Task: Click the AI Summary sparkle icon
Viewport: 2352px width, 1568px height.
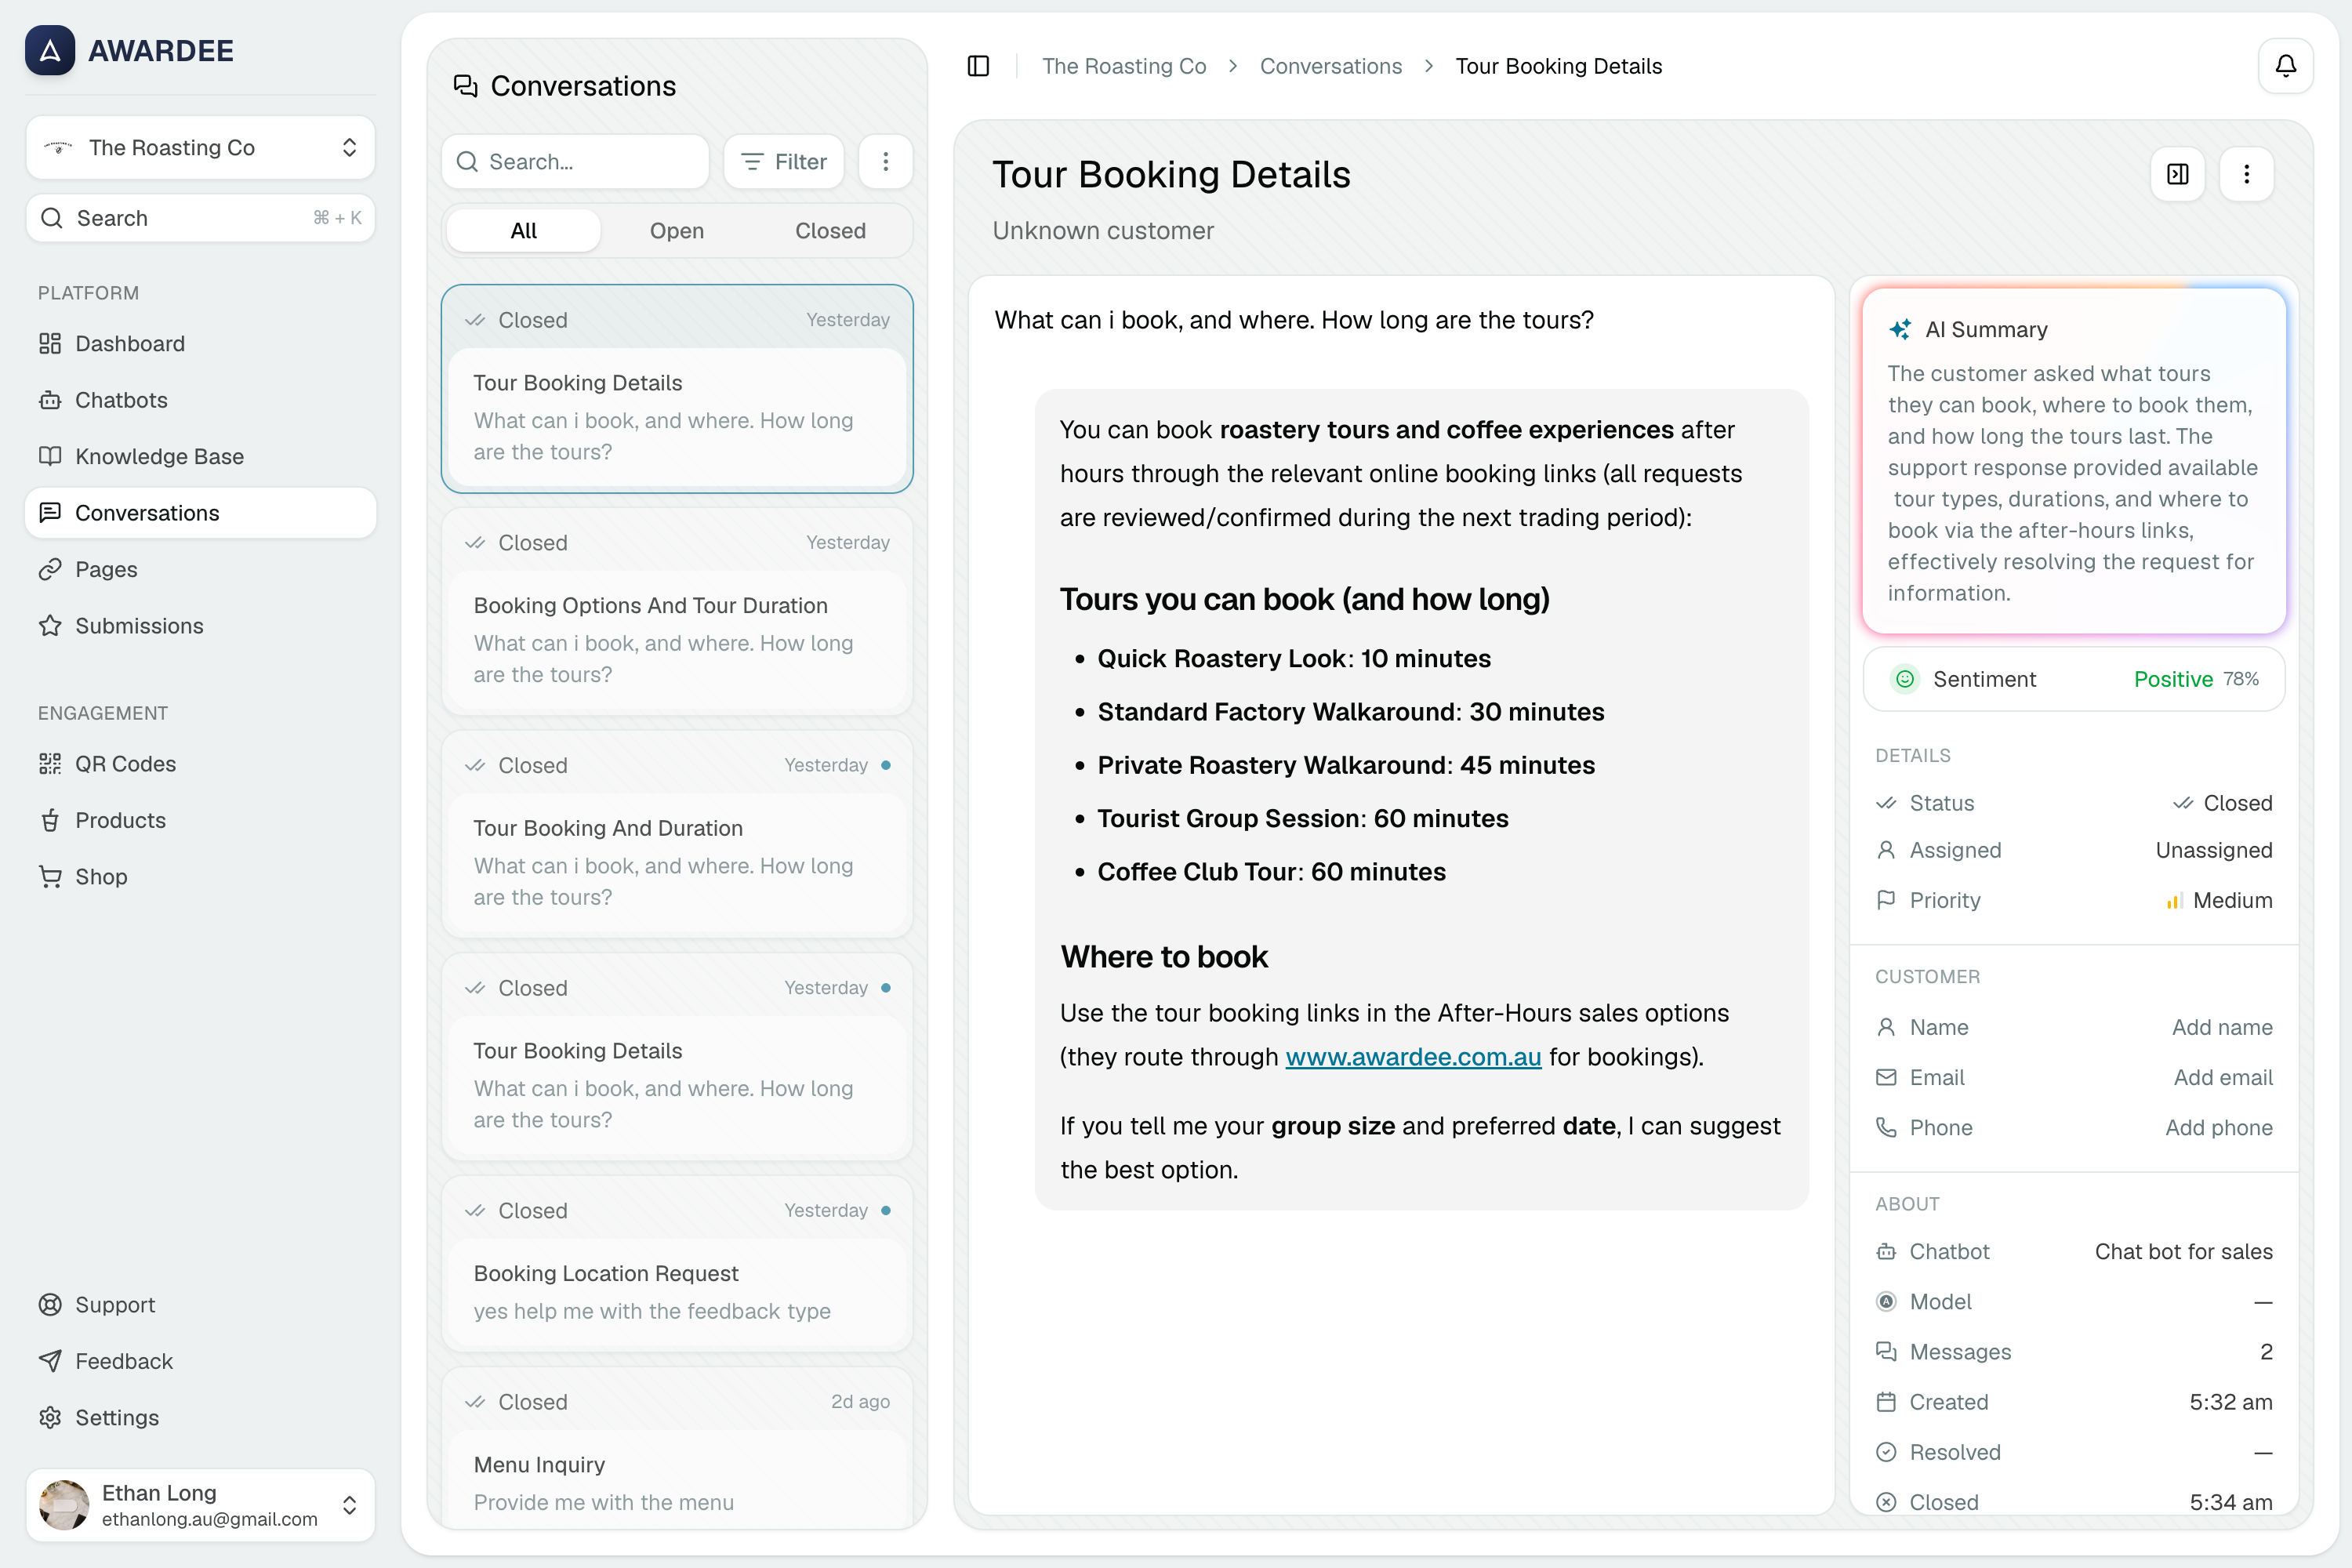Action: 1900,329
